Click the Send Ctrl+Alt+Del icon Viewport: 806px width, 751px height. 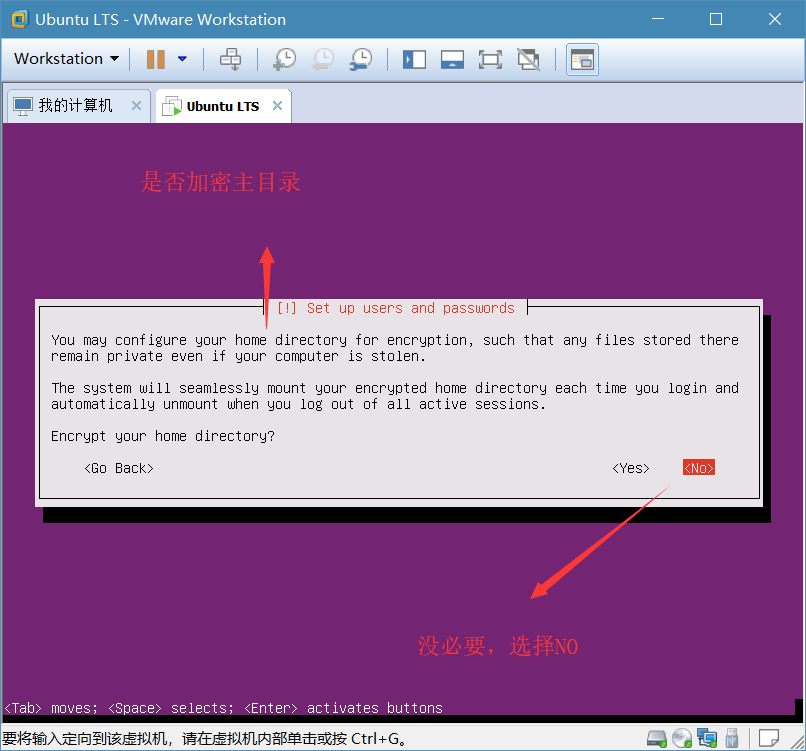tap(230, 59)
